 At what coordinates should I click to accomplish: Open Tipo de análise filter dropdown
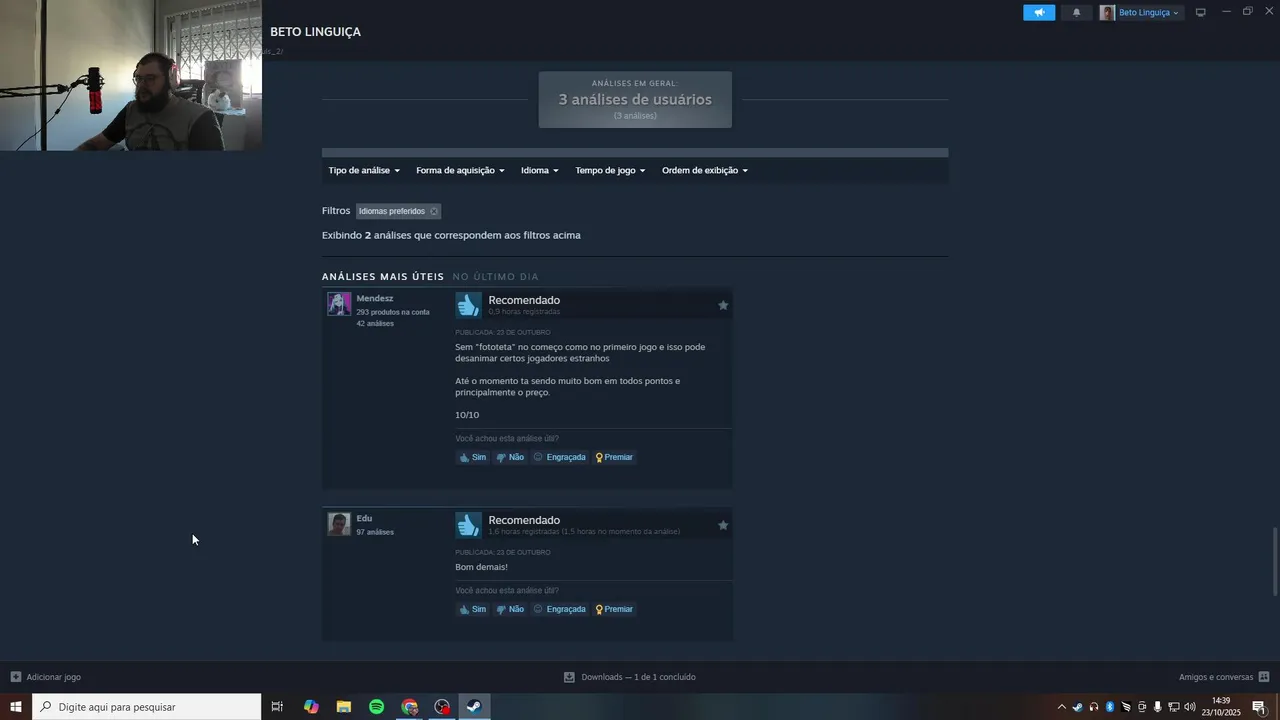(364, 170)
